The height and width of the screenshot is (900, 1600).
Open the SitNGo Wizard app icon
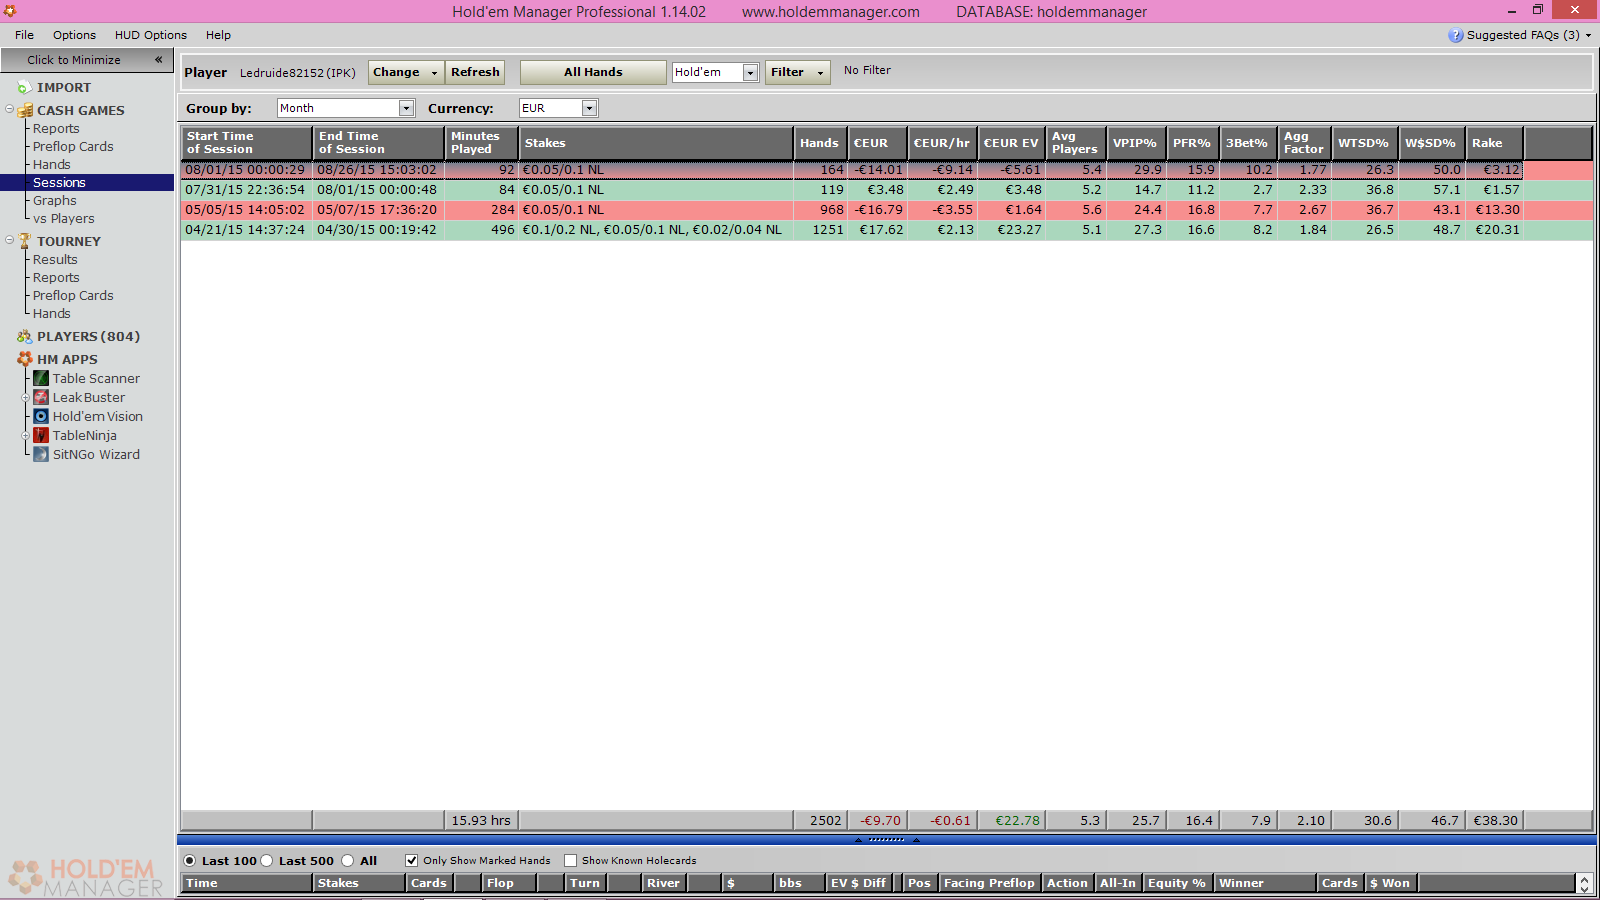[41, 454]
